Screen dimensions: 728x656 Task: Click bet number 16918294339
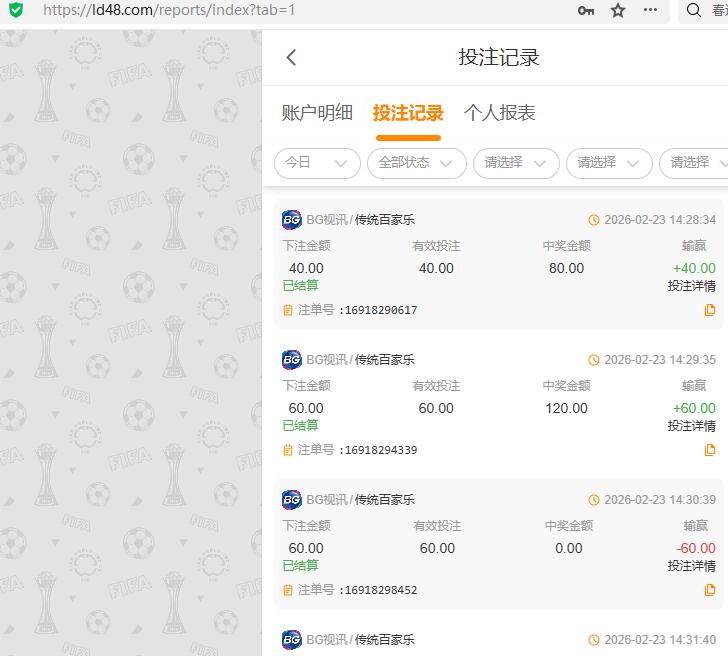[381, 450]
